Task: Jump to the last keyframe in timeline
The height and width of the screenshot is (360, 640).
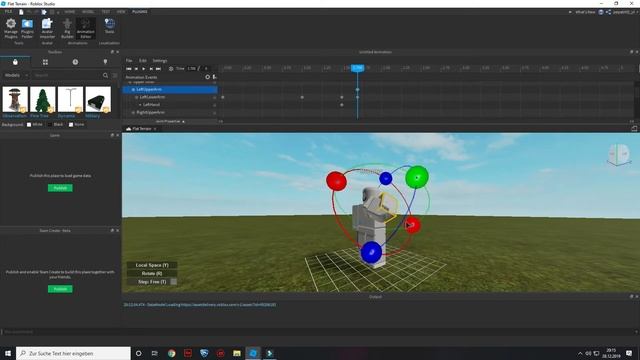Action: (x=158, y=69)
